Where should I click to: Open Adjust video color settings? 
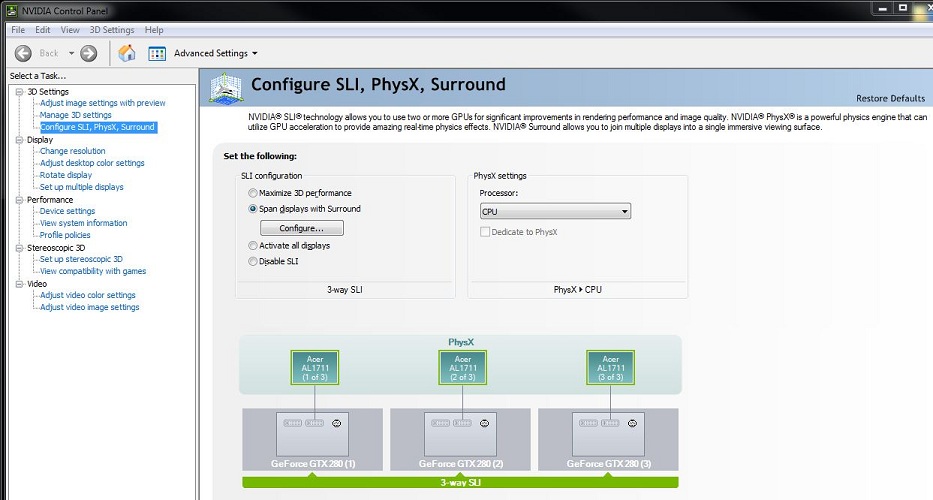click(x=87, y=295)
